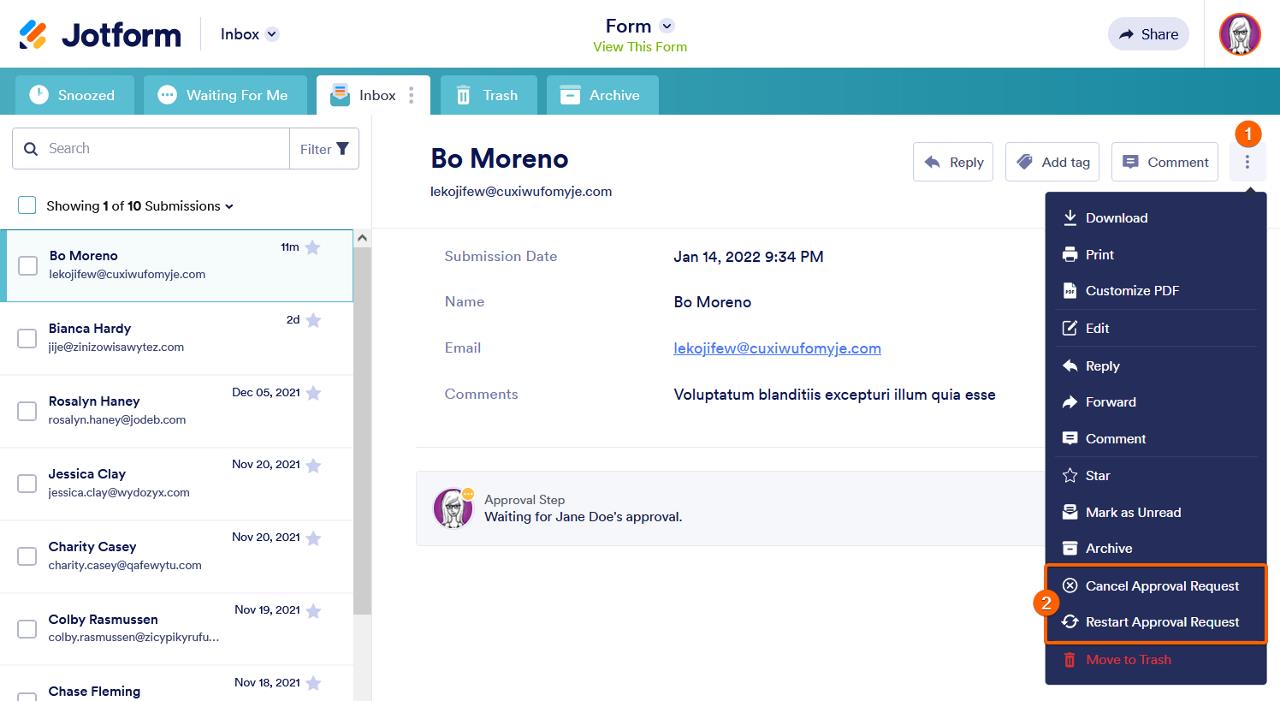
Task: Click the Waiting For Me chat icon
Action: point(167,95)
